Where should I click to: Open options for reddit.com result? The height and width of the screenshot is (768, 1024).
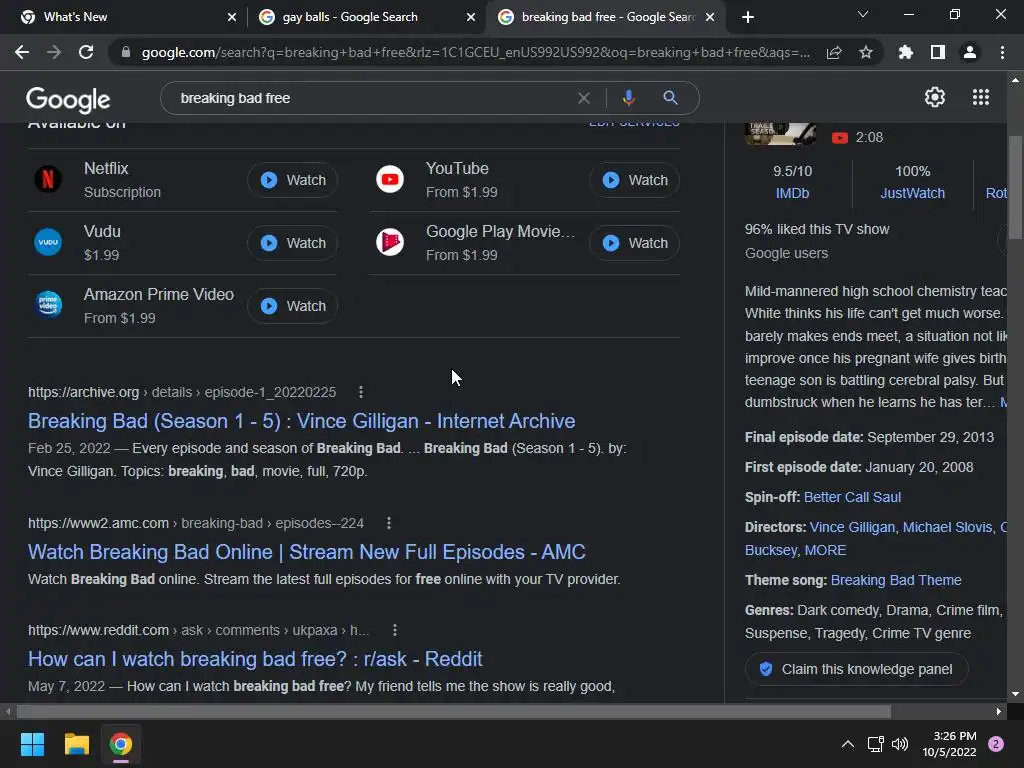click(394, 630)
